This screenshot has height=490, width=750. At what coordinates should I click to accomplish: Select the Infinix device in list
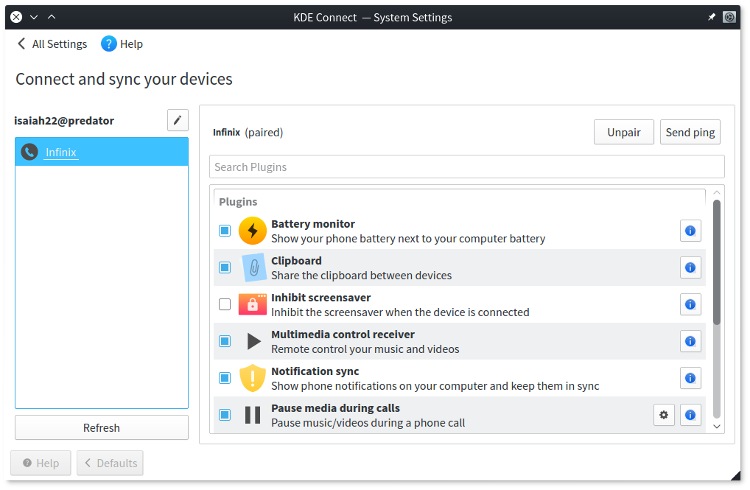[102, 152]
